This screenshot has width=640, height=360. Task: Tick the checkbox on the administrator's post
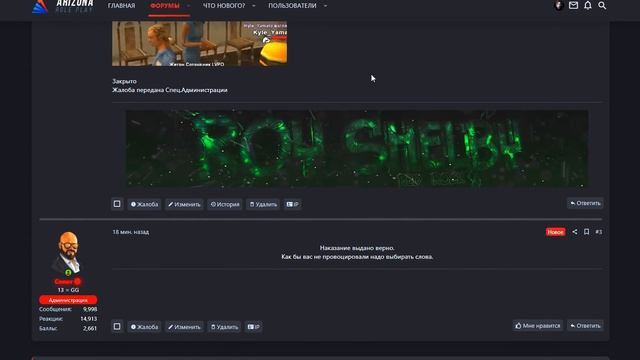click(117, 326)
